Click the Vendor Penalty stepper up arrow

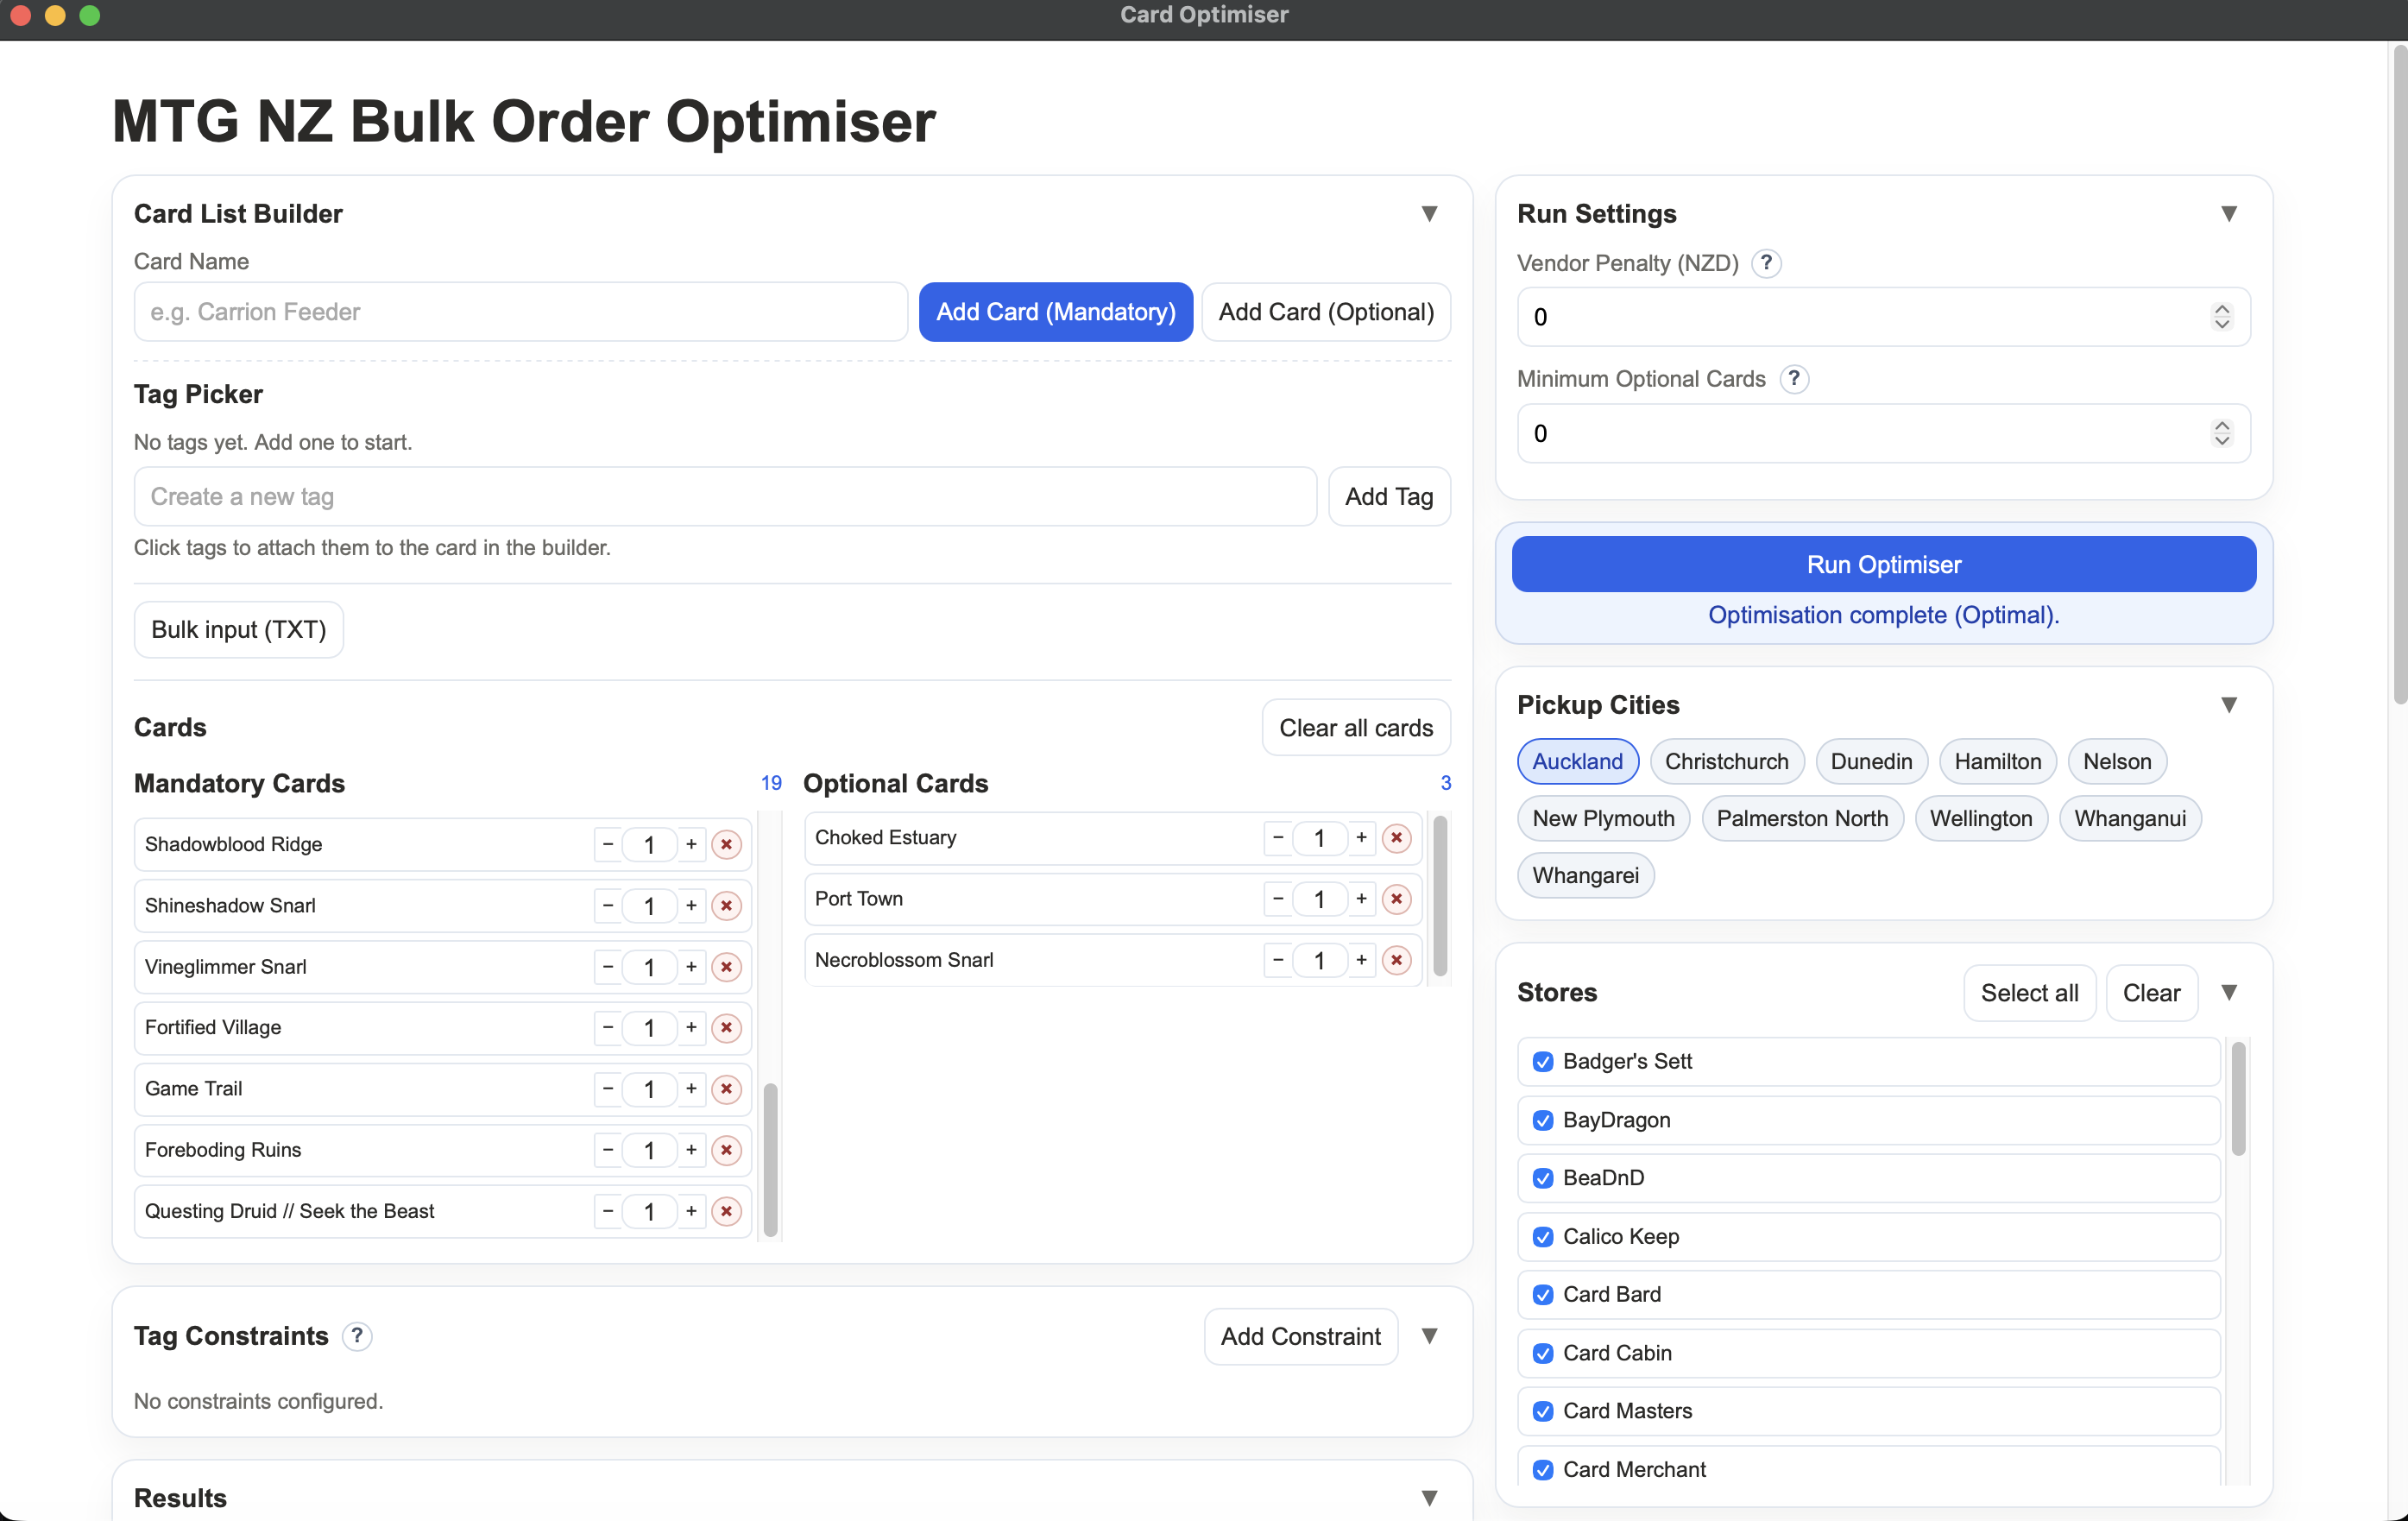[2222, 309]
